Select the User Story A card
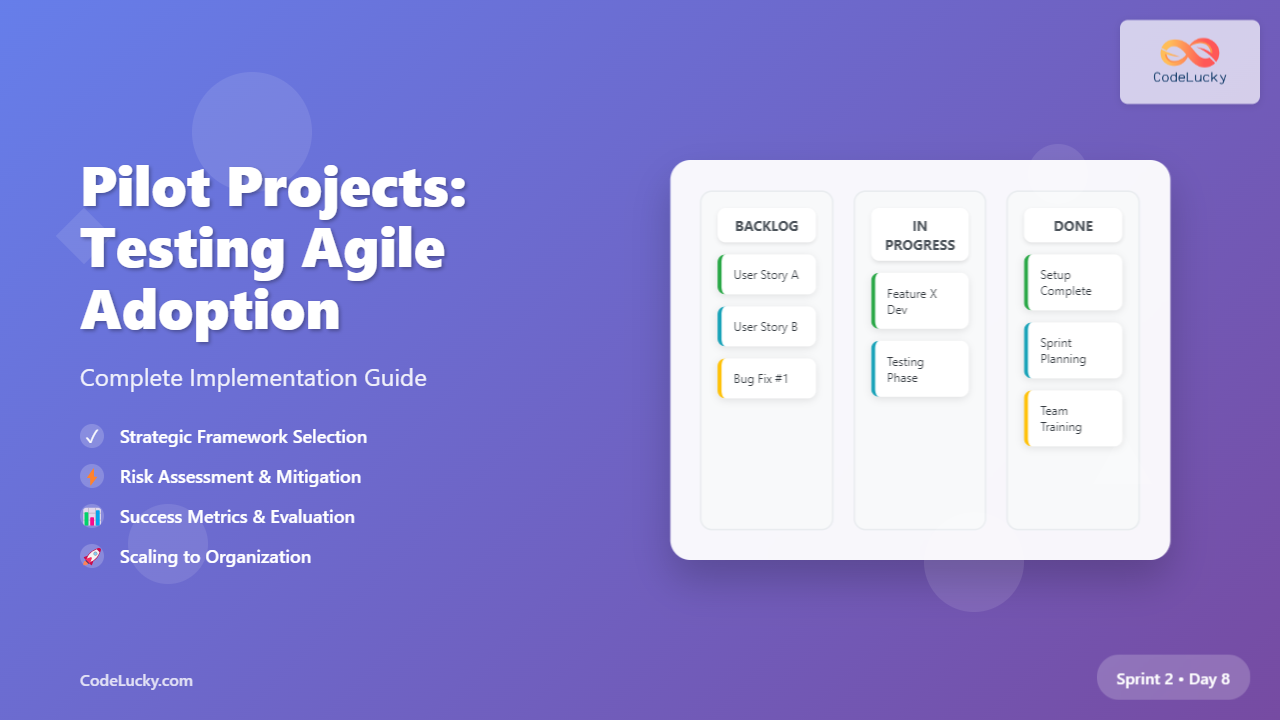This screenshot has width=1280, height=720. pyautogui.click(x=767, y=275)
